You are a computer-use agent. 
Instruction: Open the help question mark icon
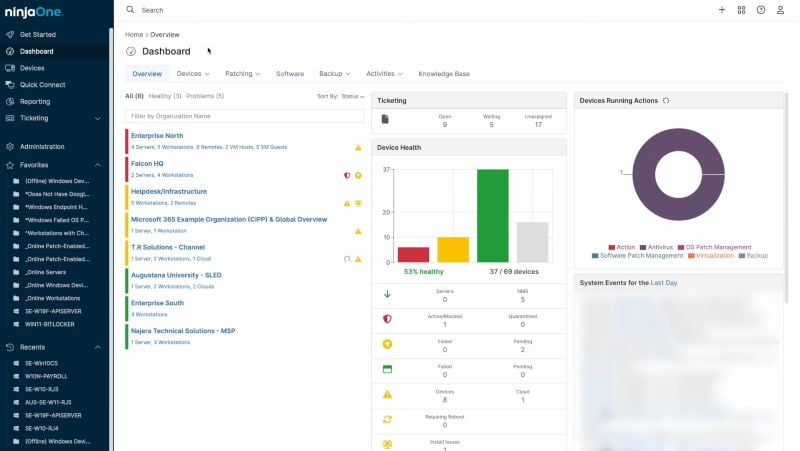(x=761, y=10)
